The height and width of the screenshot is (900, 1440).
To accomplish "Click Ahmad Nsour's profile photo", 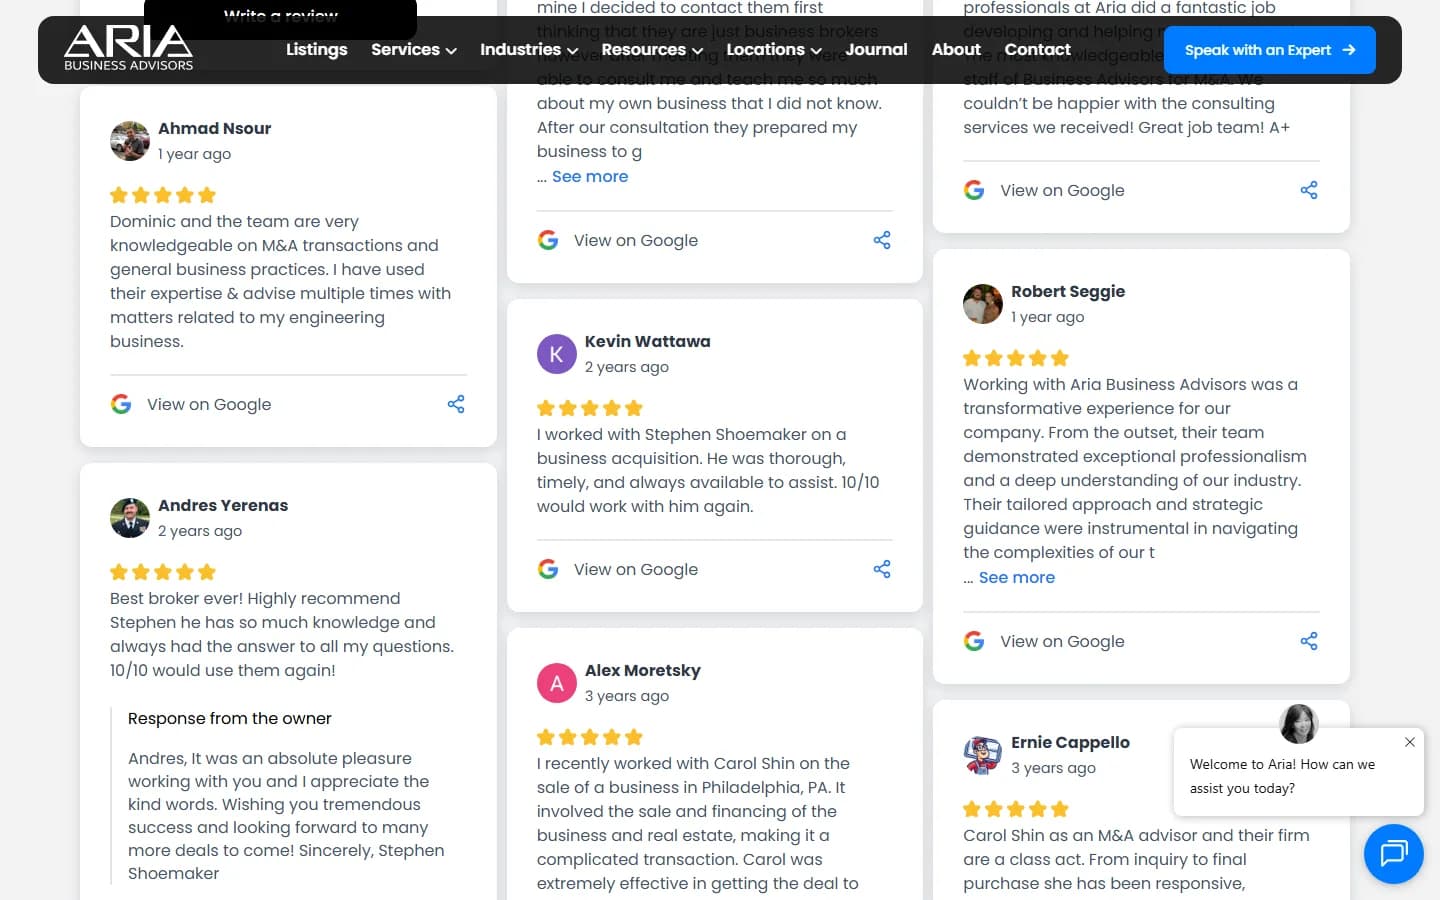I will tap(130, 141).
